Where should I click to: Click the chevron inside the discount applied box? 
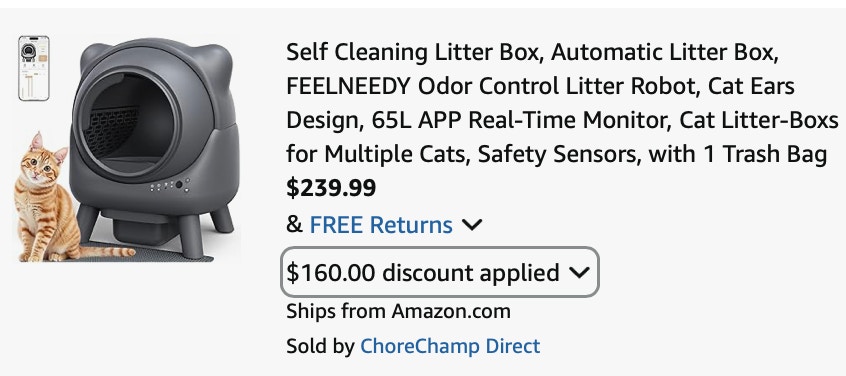579,272
